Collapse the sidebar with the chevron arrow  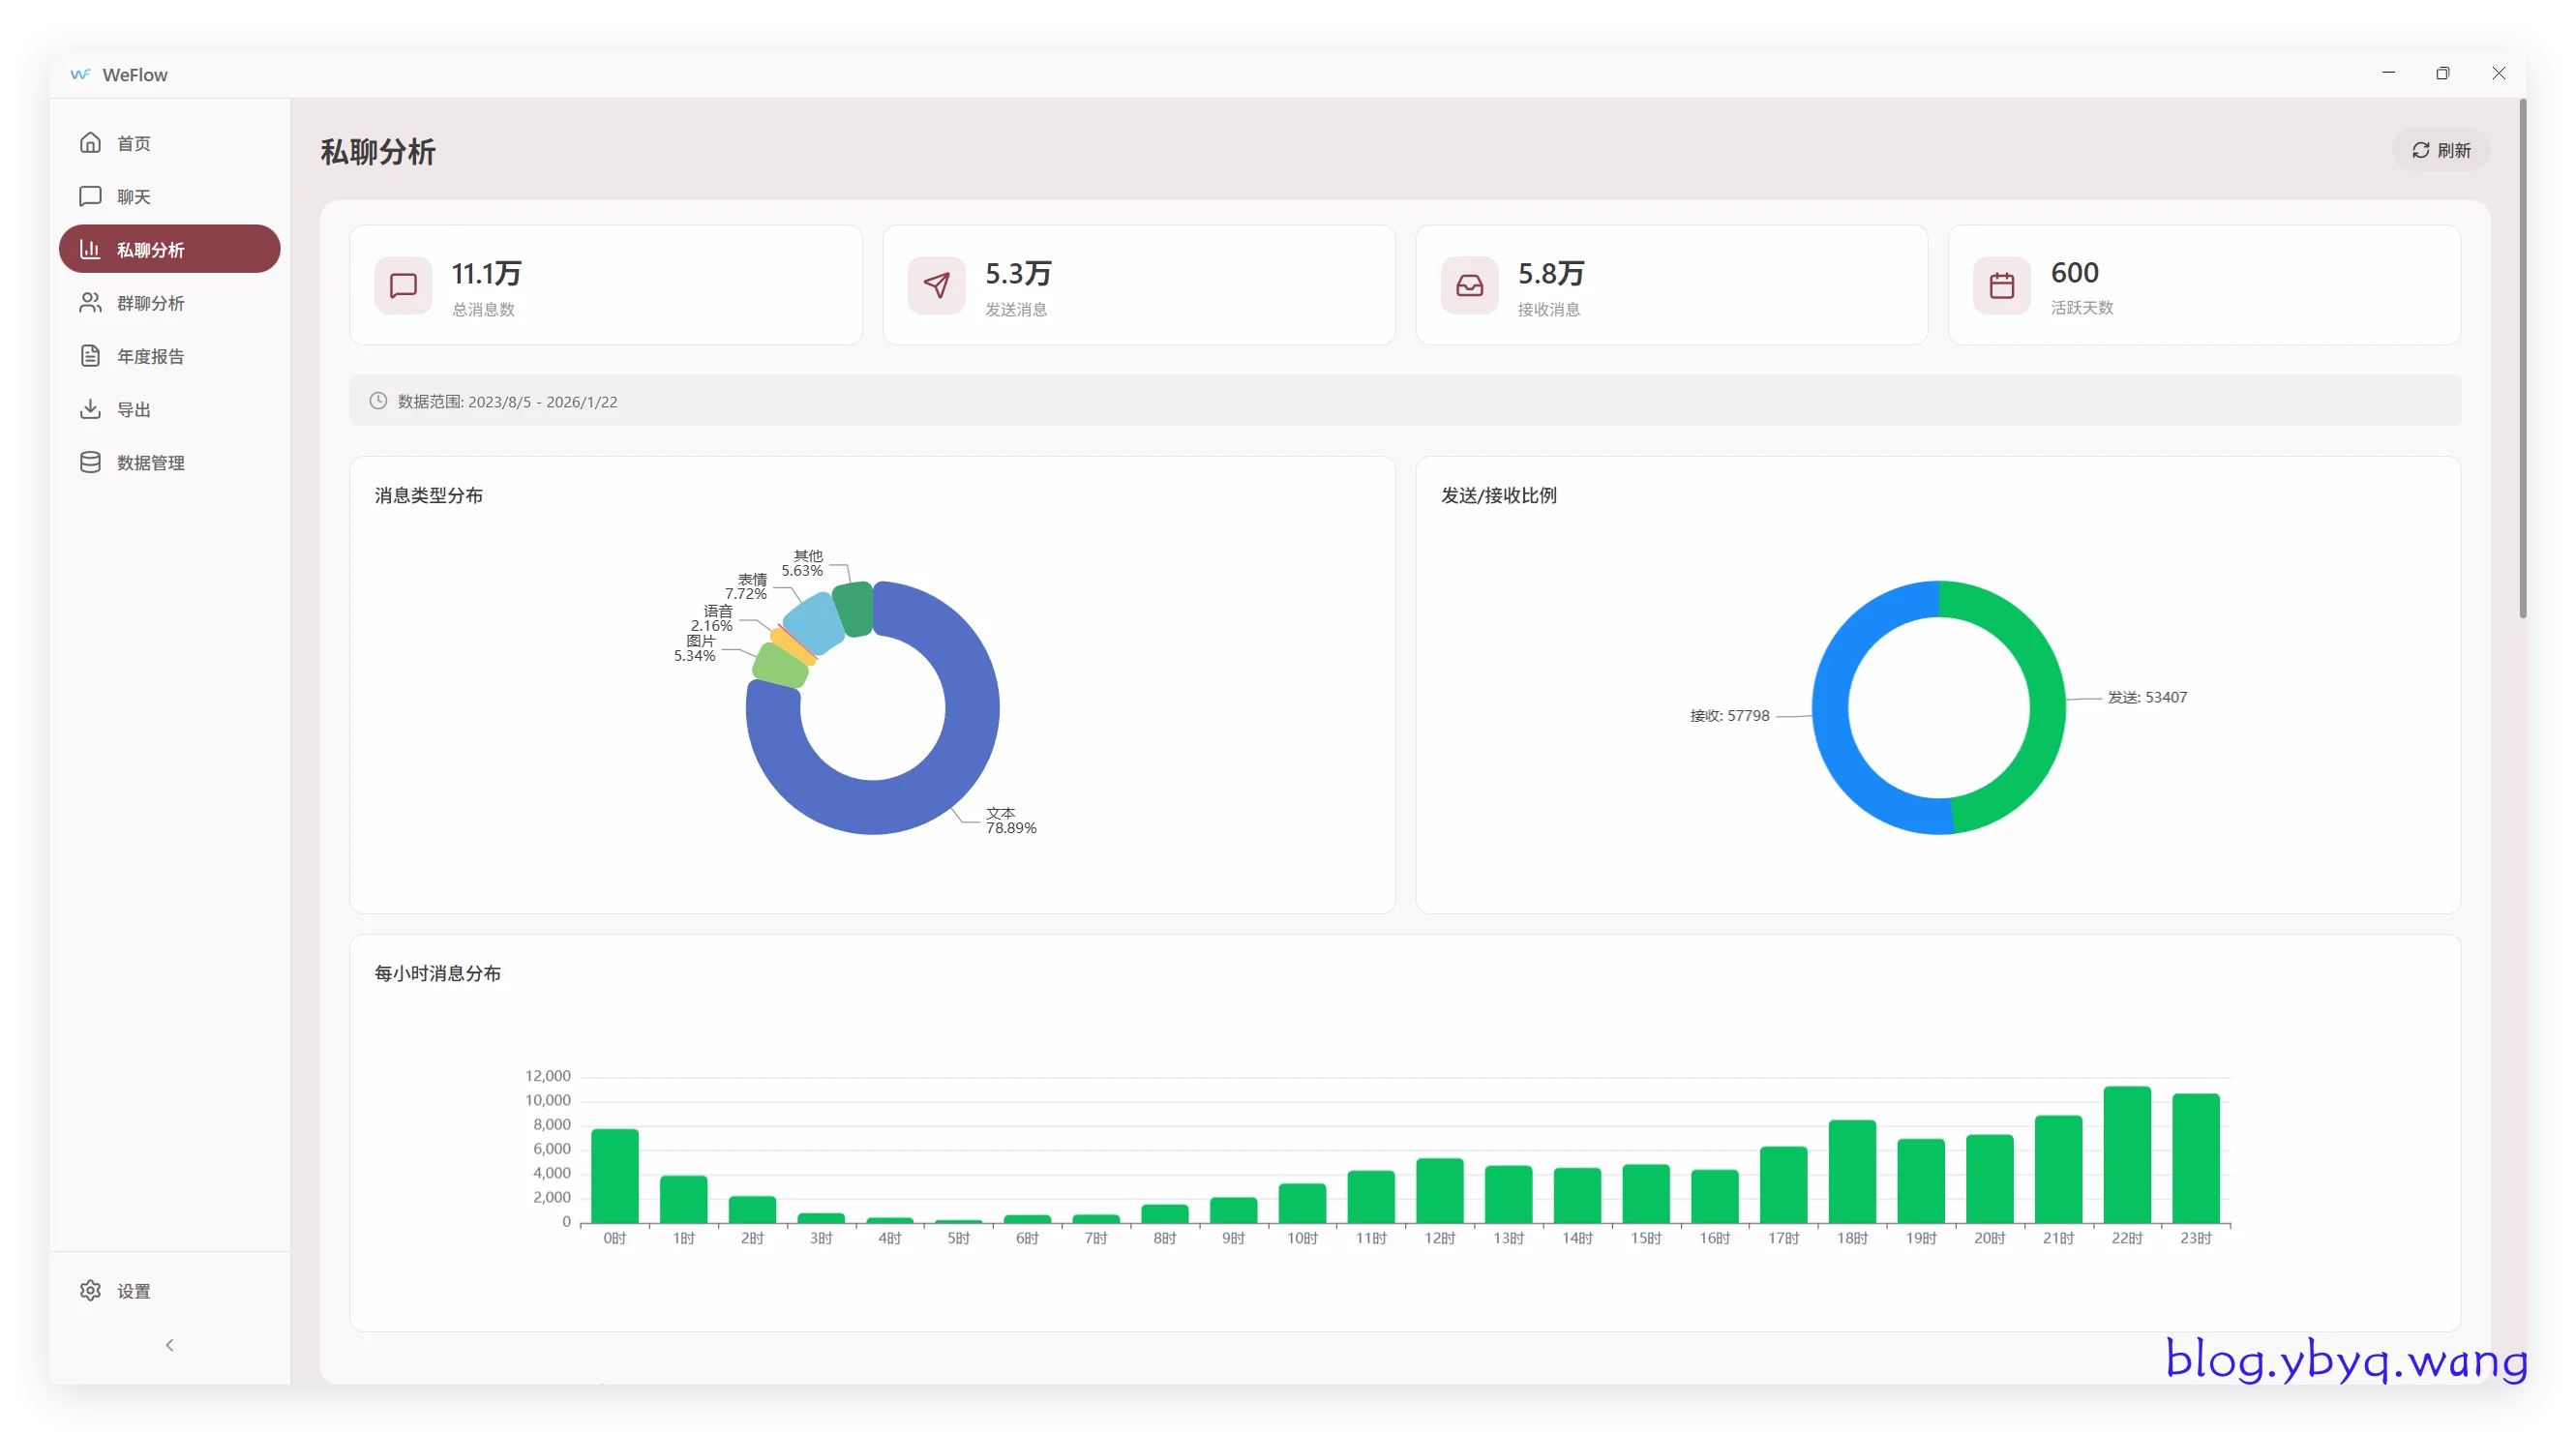(x=169, y=1345)
